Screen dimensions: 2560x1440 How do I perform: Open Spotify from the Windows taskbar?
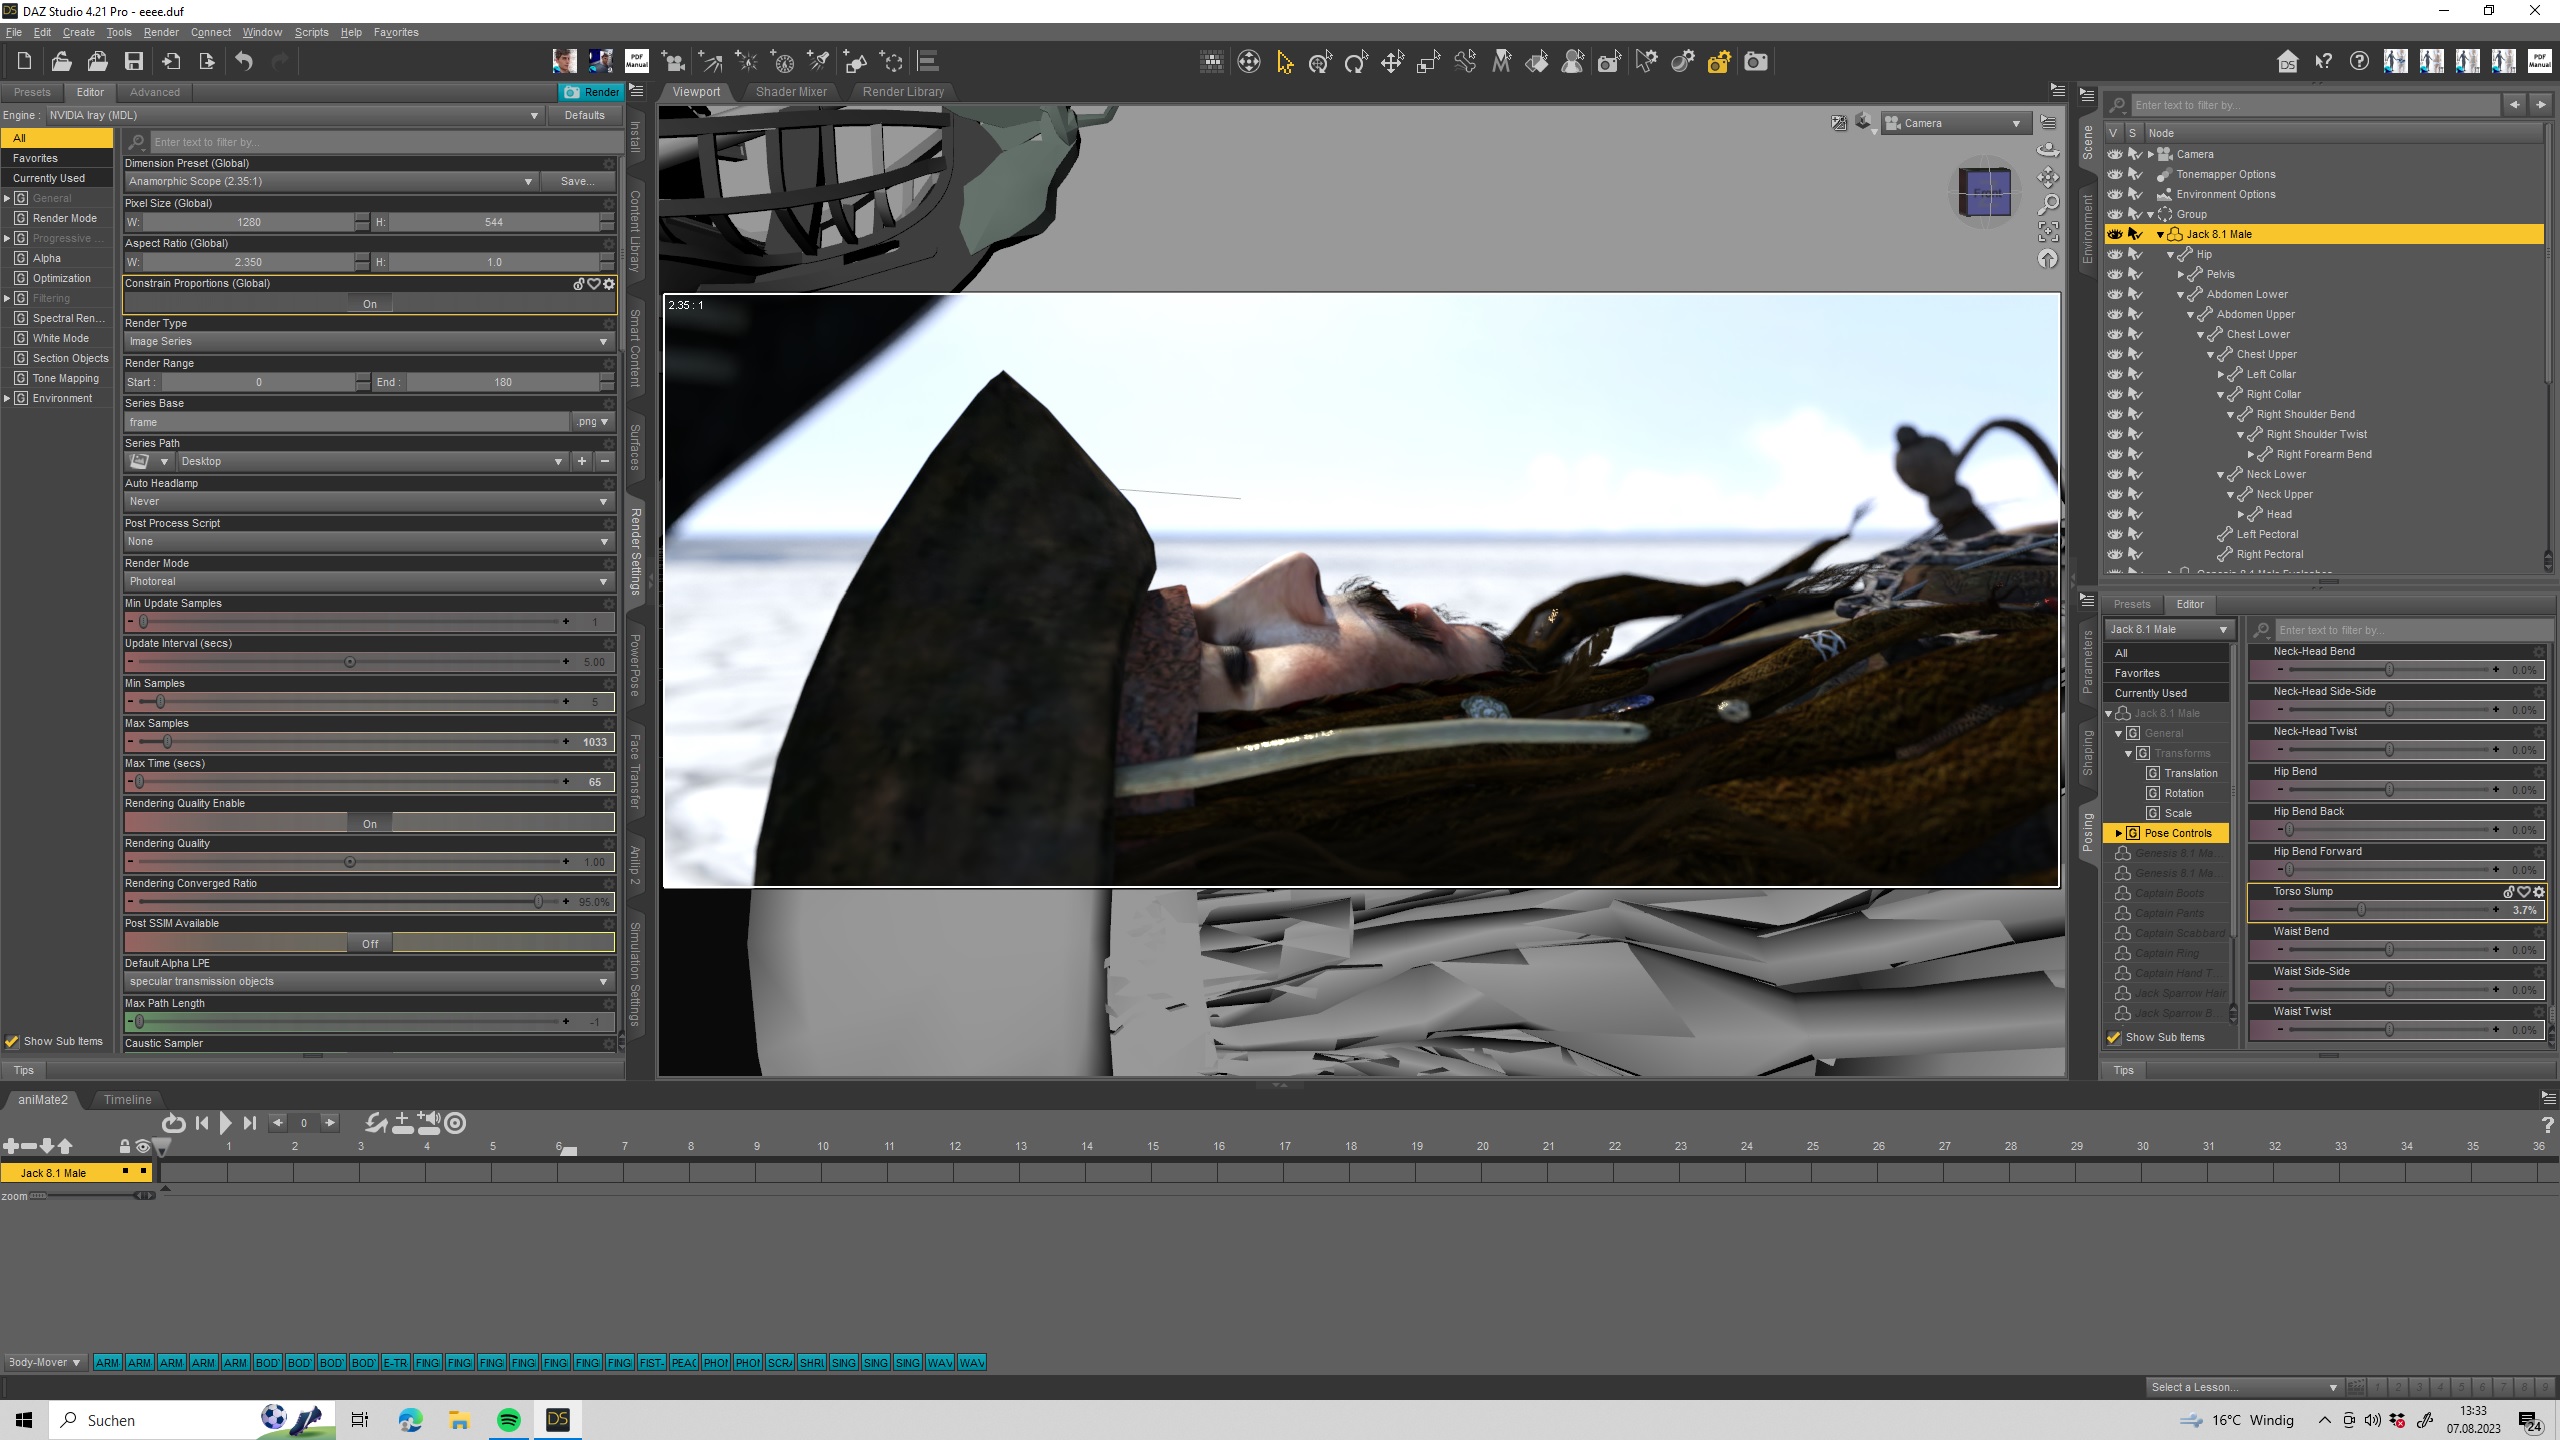(x=508, y=1420)
